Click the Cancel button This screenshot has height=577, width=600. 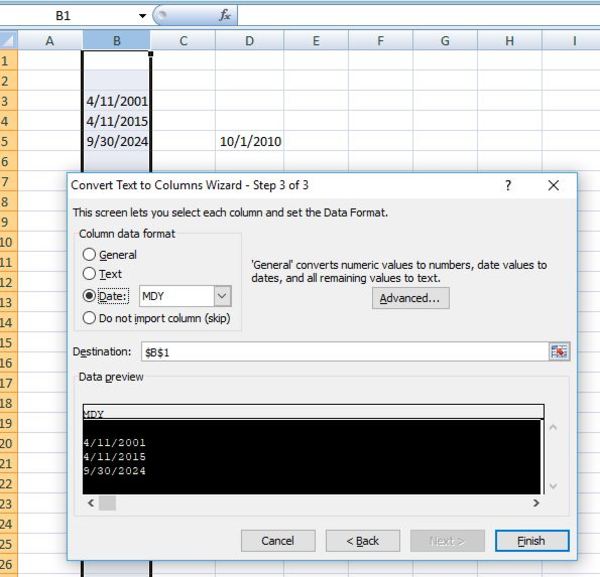(x=278, y=541)
